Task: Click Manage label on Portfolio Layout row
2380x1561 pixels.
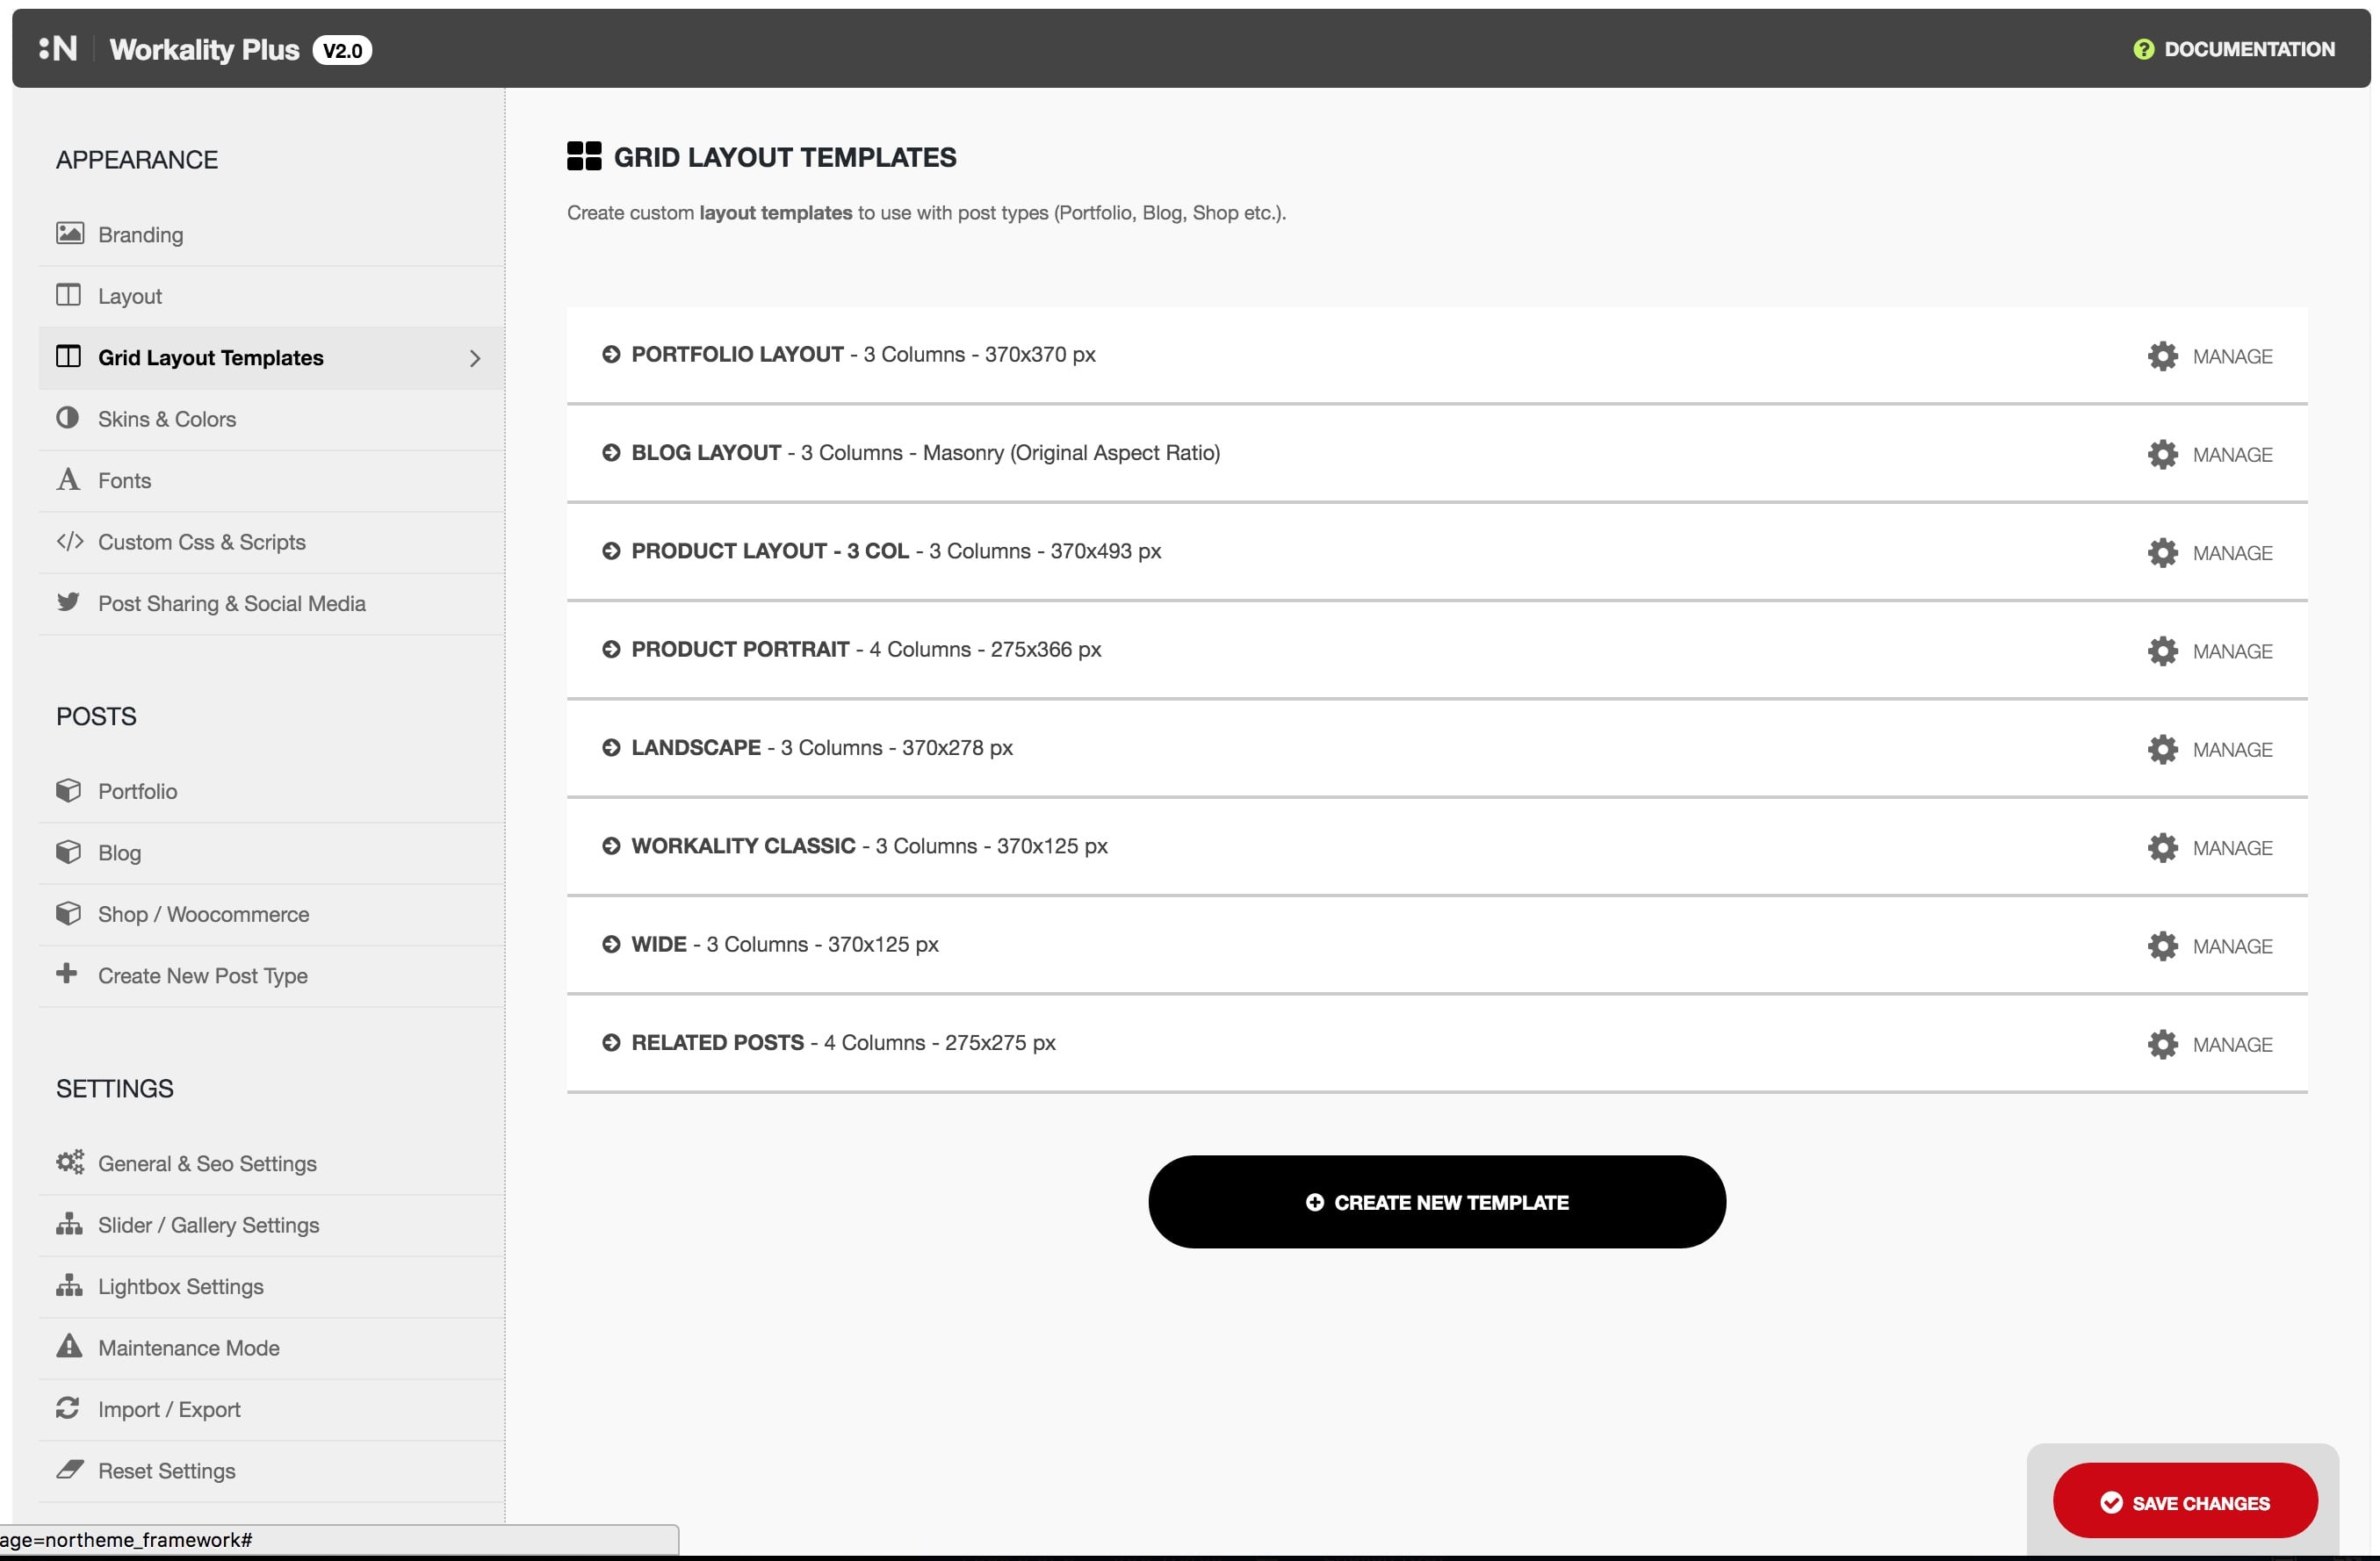Action: pyautogui.click(x=2232, y=357)
